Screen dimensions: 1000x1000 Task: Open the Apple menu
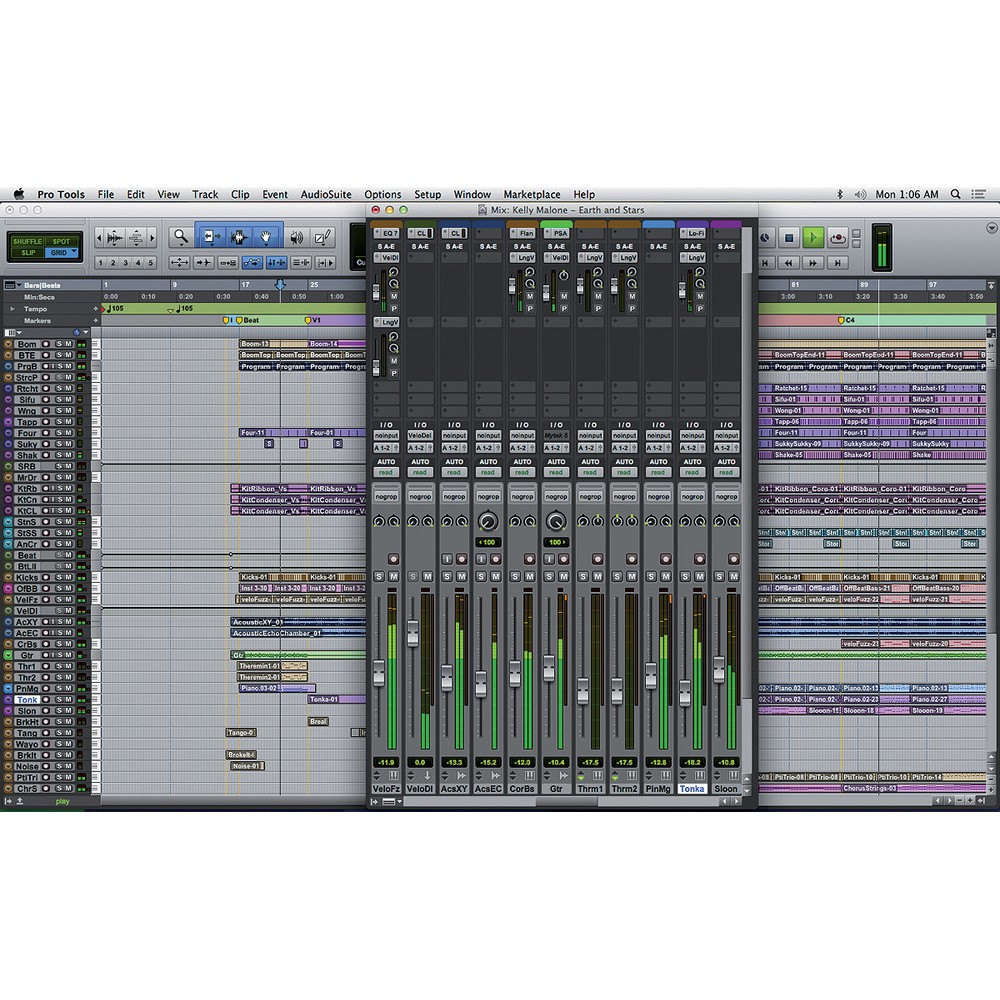(x=19, y=194)
